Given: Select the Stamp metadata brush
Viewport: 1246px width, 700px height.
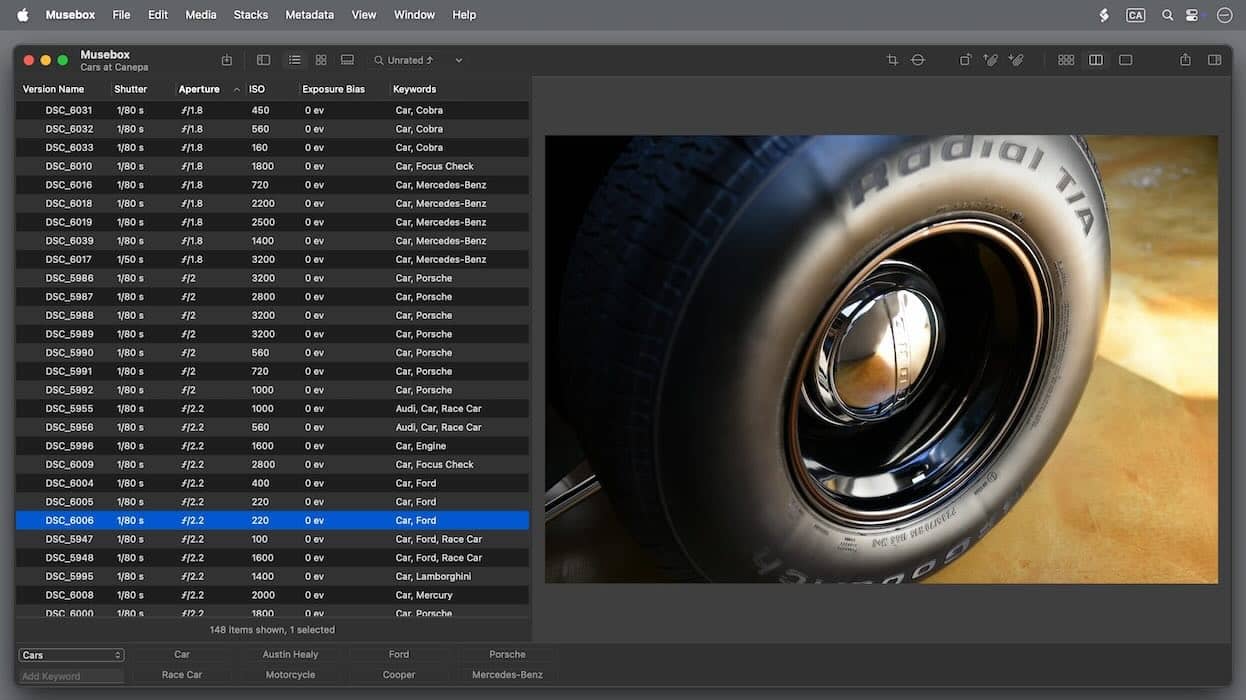Looking at the screenshot, I should [1015, 60].
